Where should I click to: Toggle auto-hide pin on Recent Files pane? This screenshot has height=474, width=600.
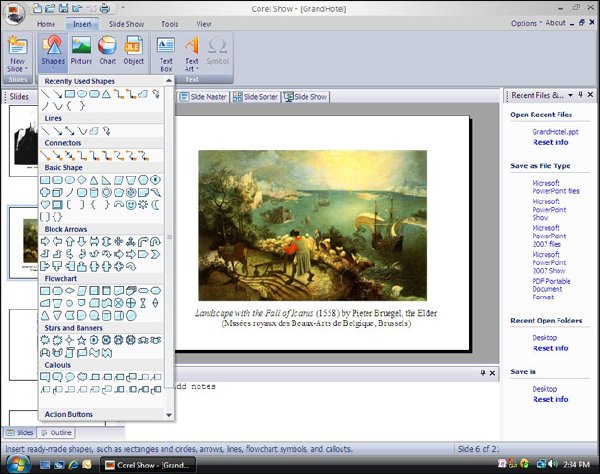[580, 94]
